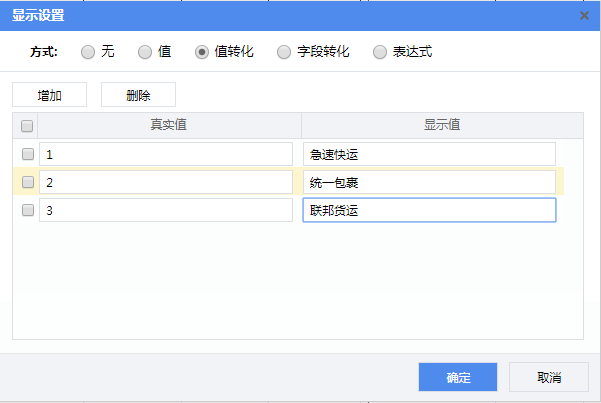Confirm settings with the 确定 button
Image resolution: width=601 pixels, height=403 pixels.
click(x=458, y=377)
